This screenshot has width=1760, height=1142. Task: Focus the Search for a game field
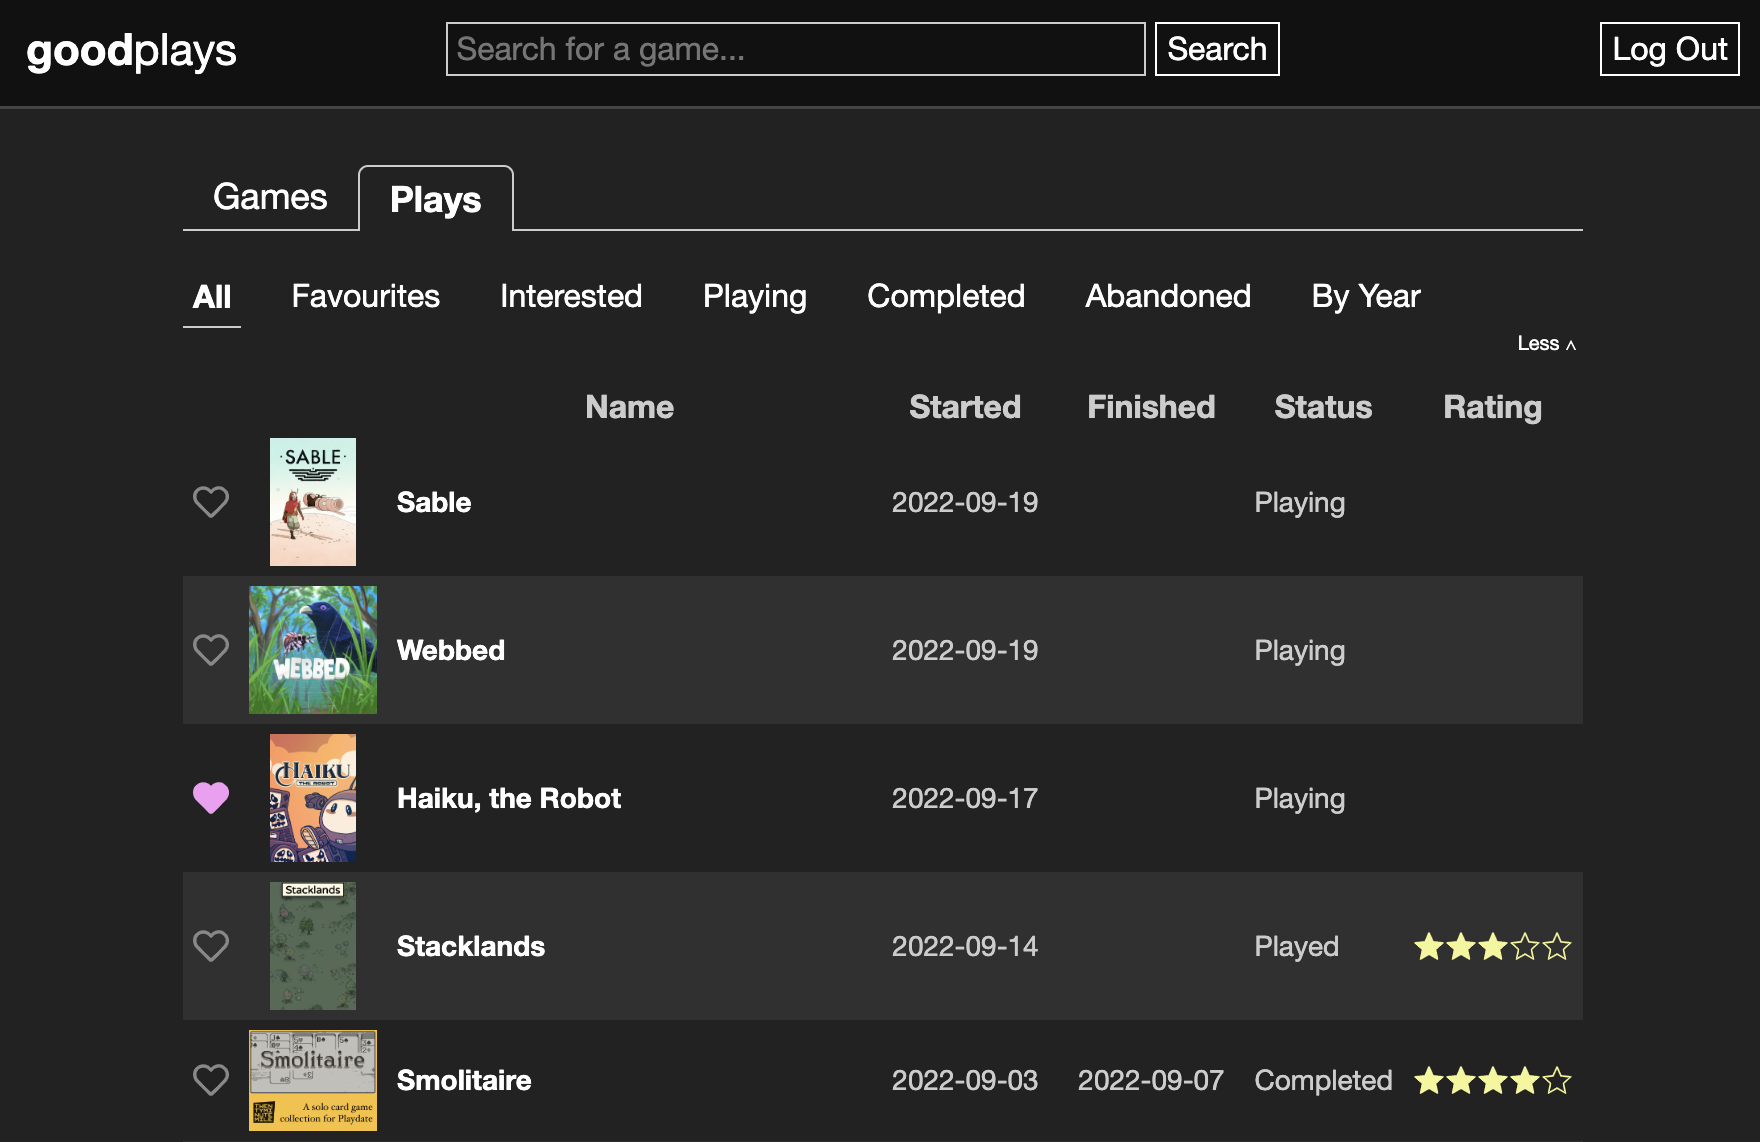point(795,49)
